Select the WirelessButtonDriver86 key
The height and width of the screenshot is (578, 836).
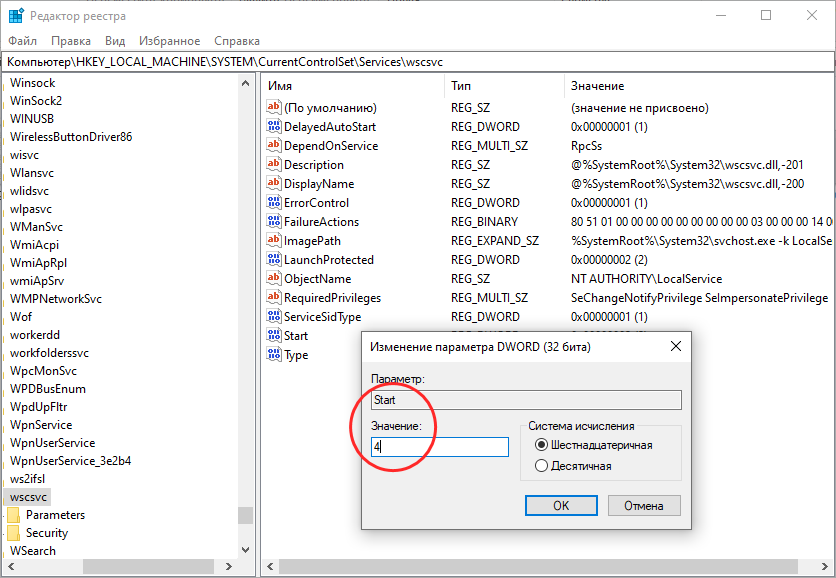coord(71,137)
